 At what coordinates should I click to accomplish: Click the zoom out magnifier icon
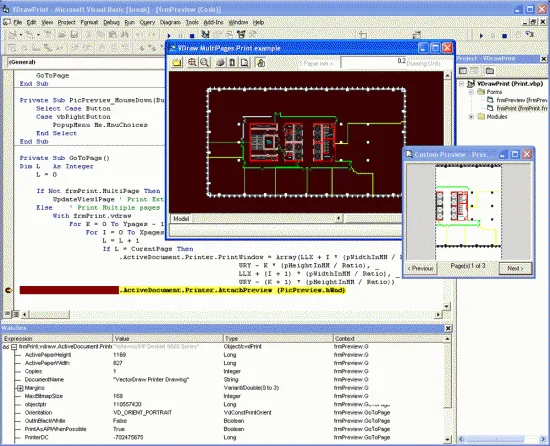pos(204,63)
